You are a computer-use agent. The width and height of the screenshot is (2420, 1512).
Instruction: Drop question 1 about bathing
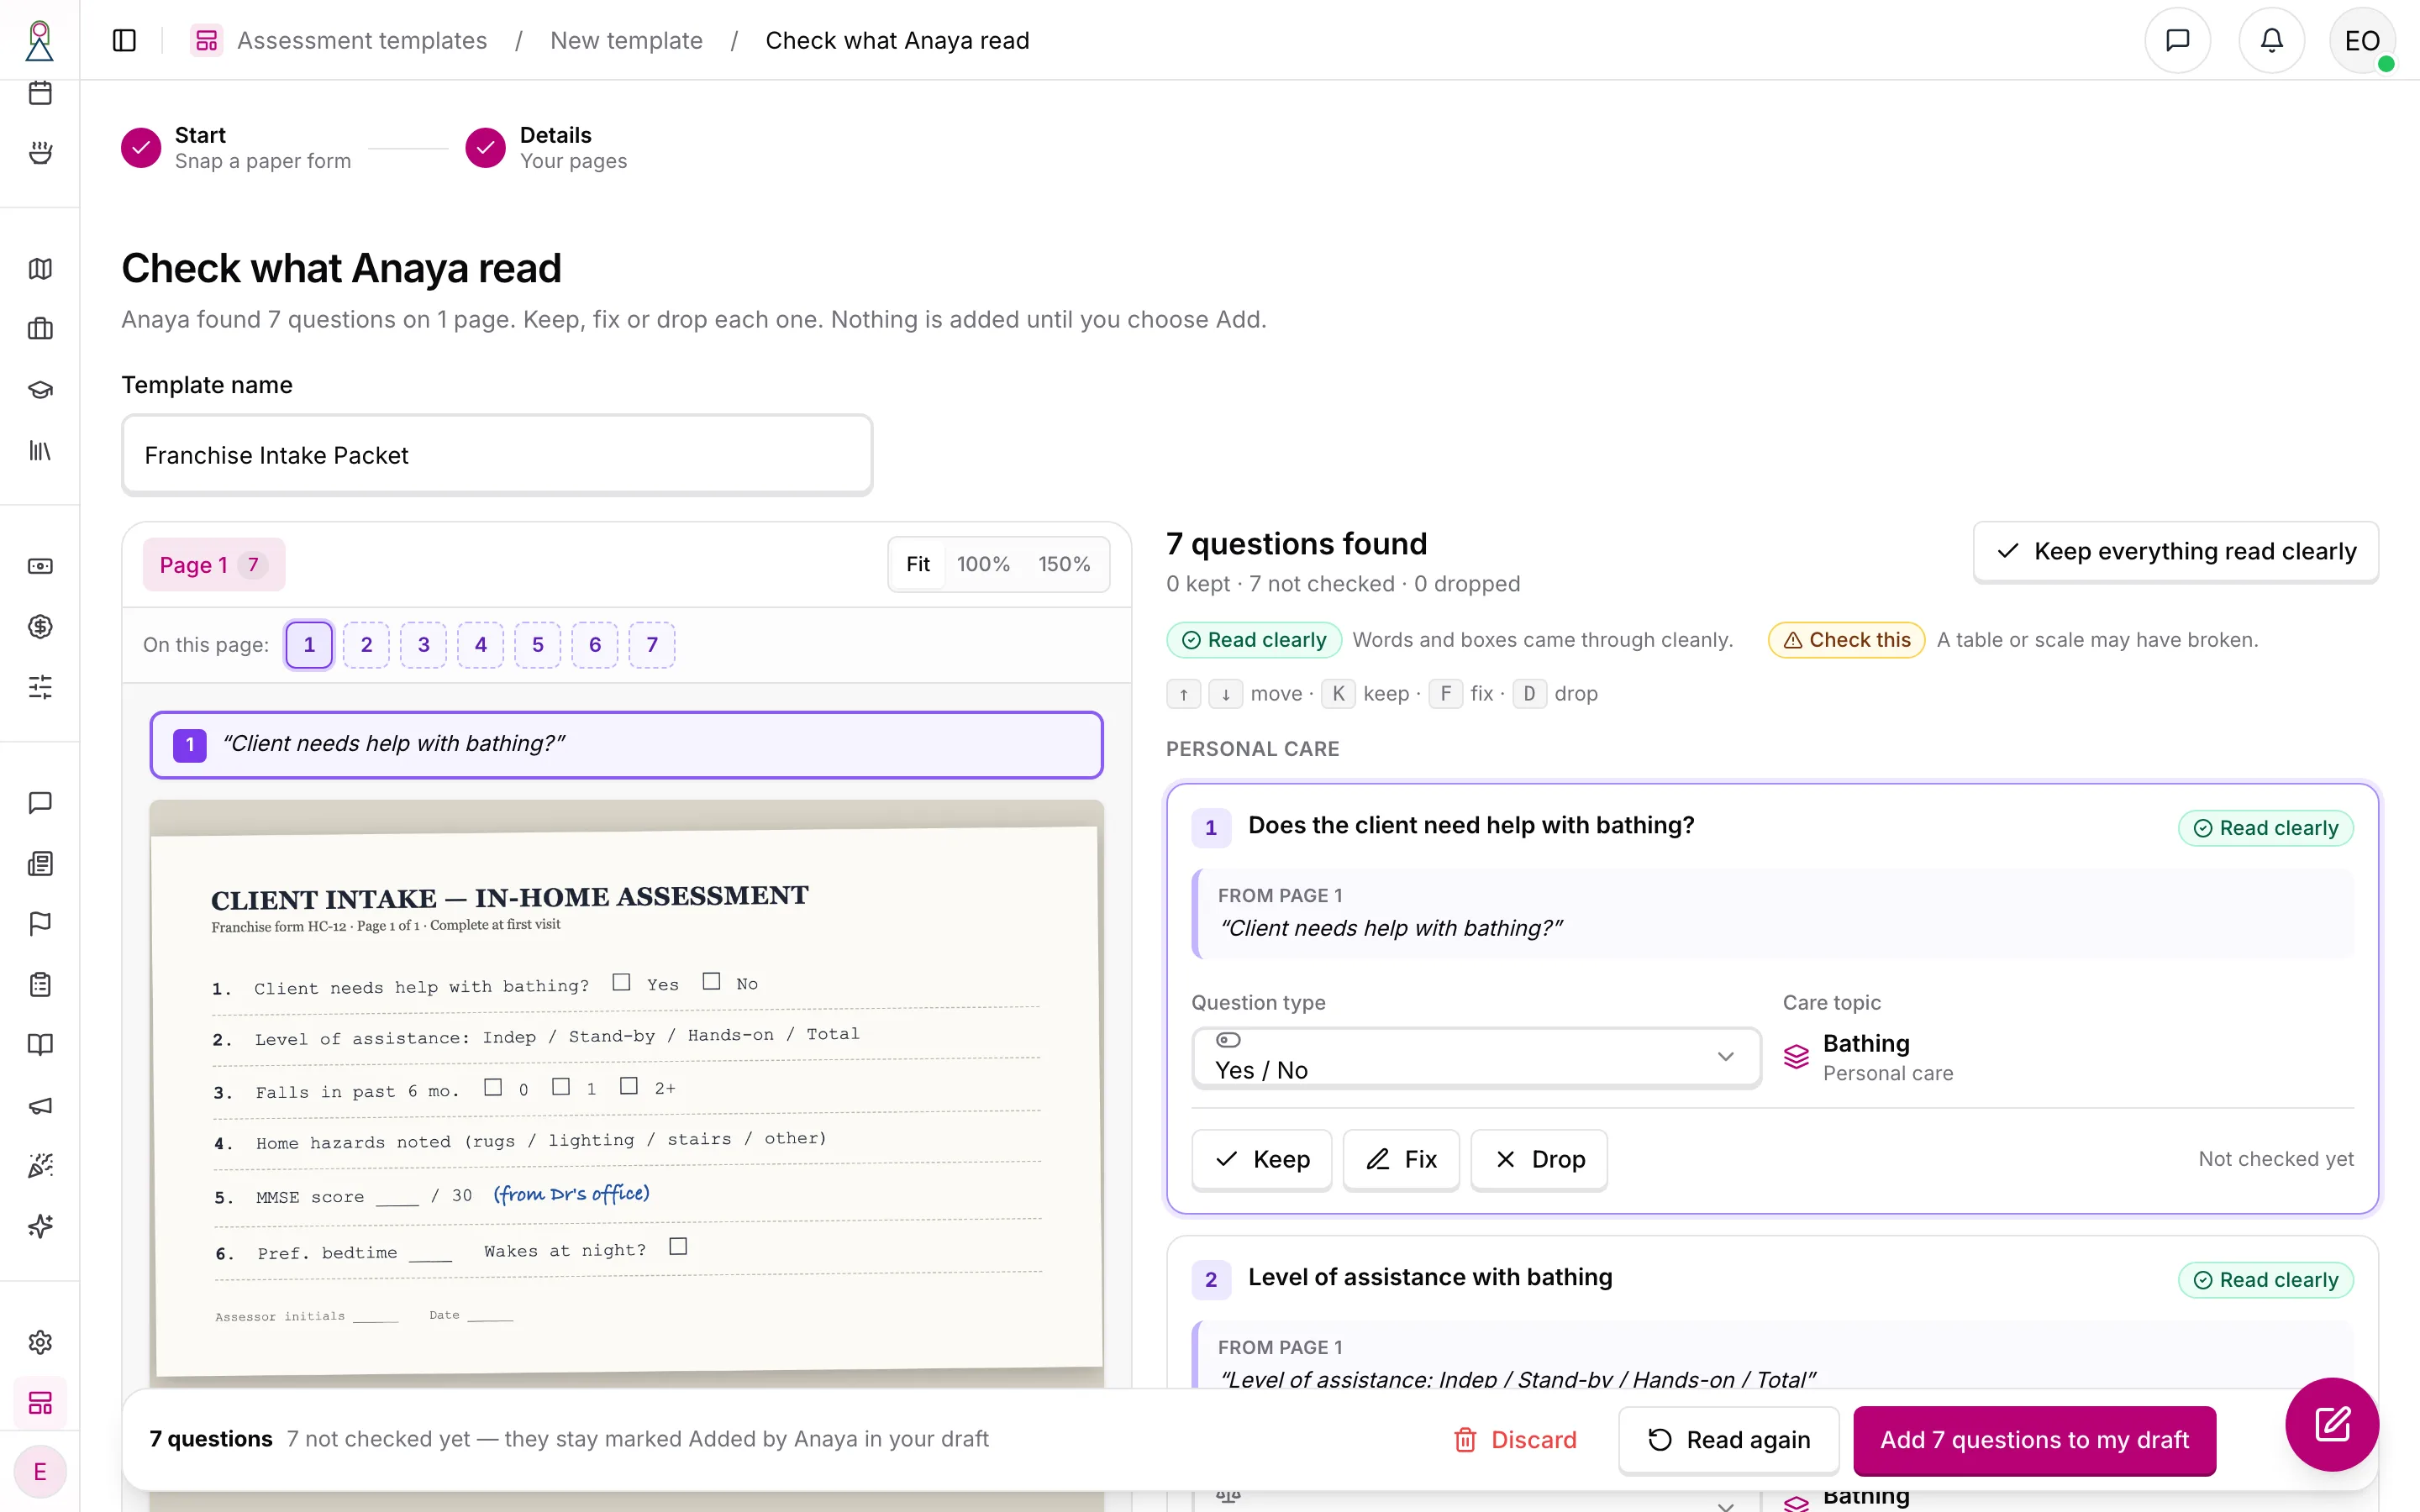coord(1538,1159)
